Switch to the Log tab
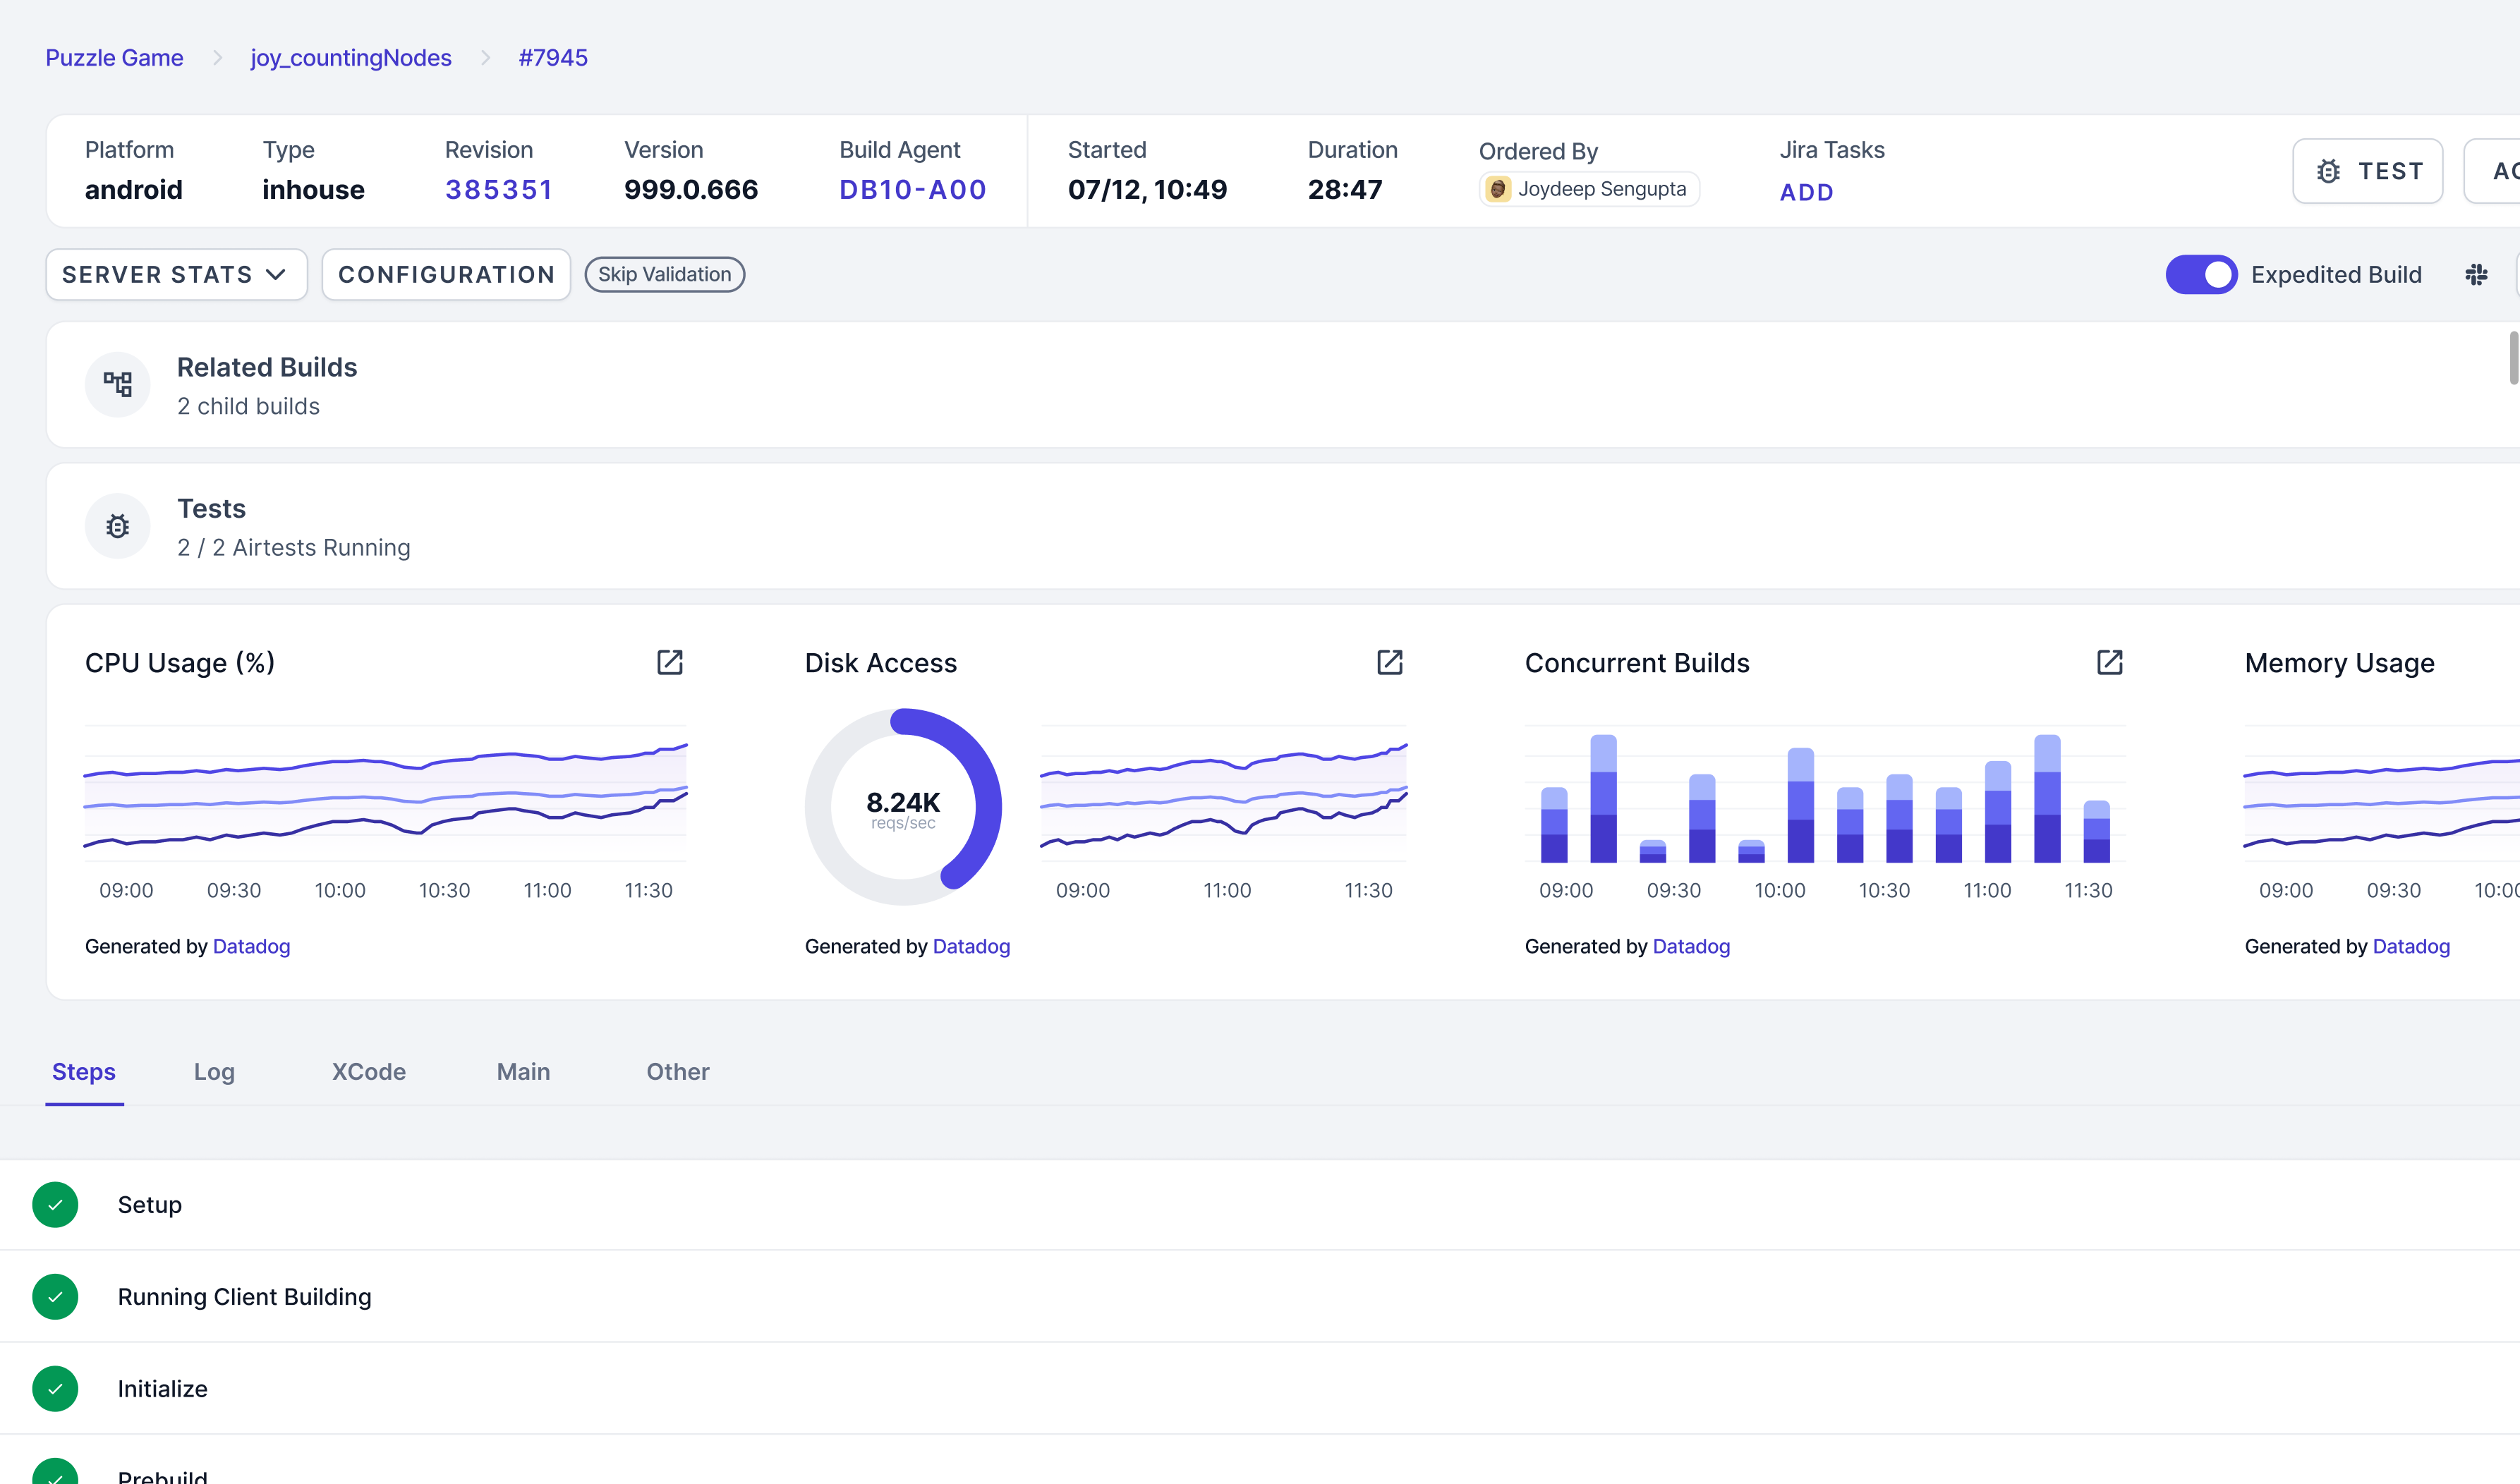 (214, 1071)
